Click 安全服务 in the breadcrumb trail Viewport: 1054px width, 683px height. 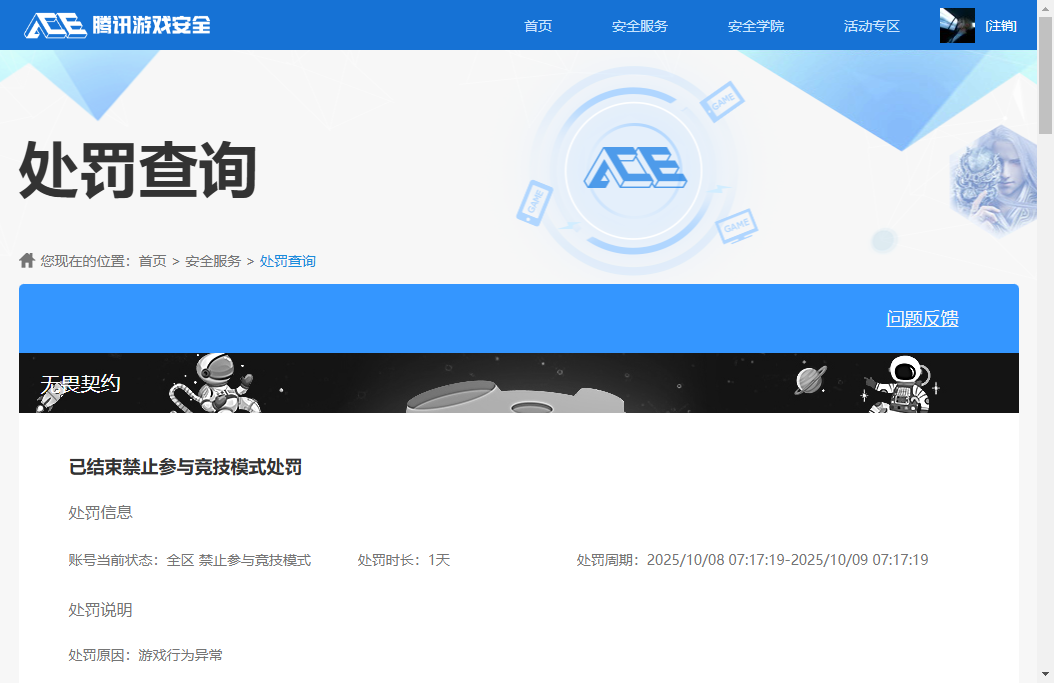(213, 260)
